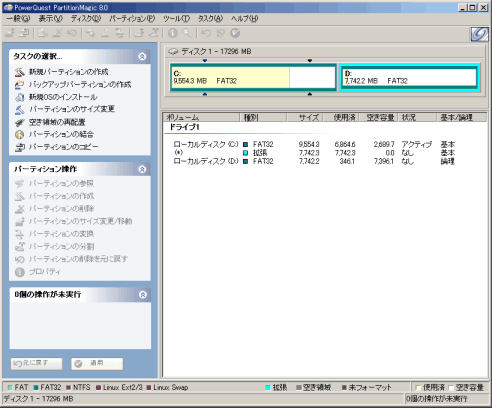492x408 pixels.
Task: Click the delete partition toolbar icon
Action: pos(57,33)
